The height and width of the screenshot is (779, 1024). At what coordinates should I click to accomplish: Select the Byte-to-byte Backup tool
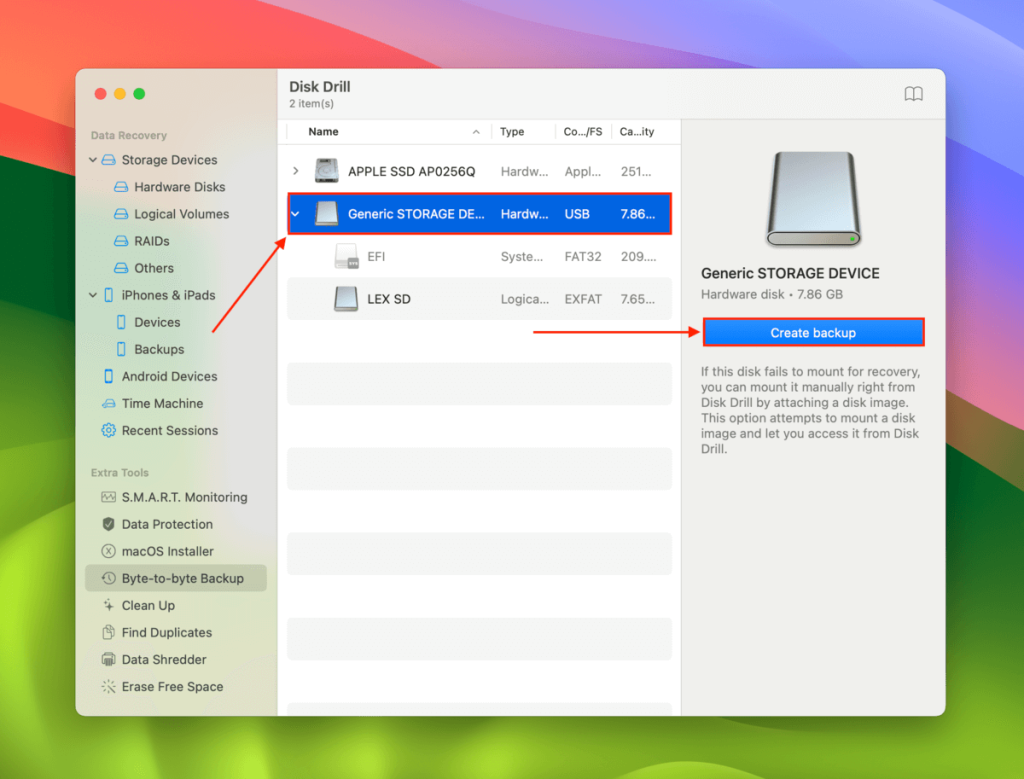pos(176,578)
